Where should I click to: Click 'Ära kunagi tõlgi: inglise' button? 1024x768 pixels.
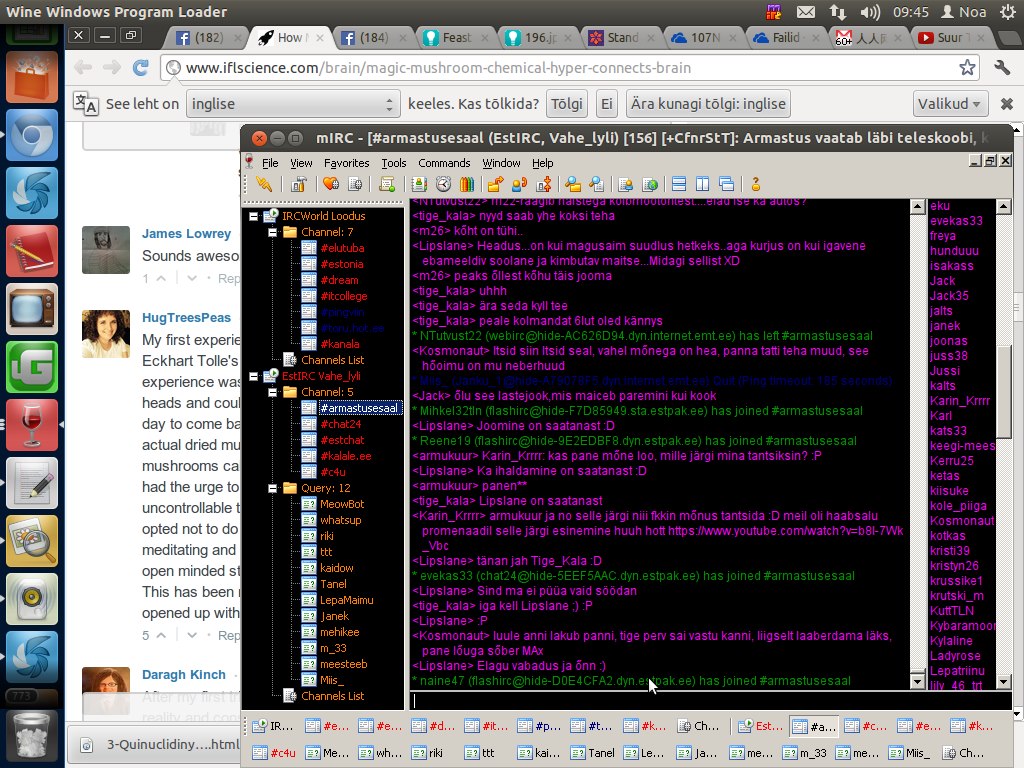coord(708,104)
